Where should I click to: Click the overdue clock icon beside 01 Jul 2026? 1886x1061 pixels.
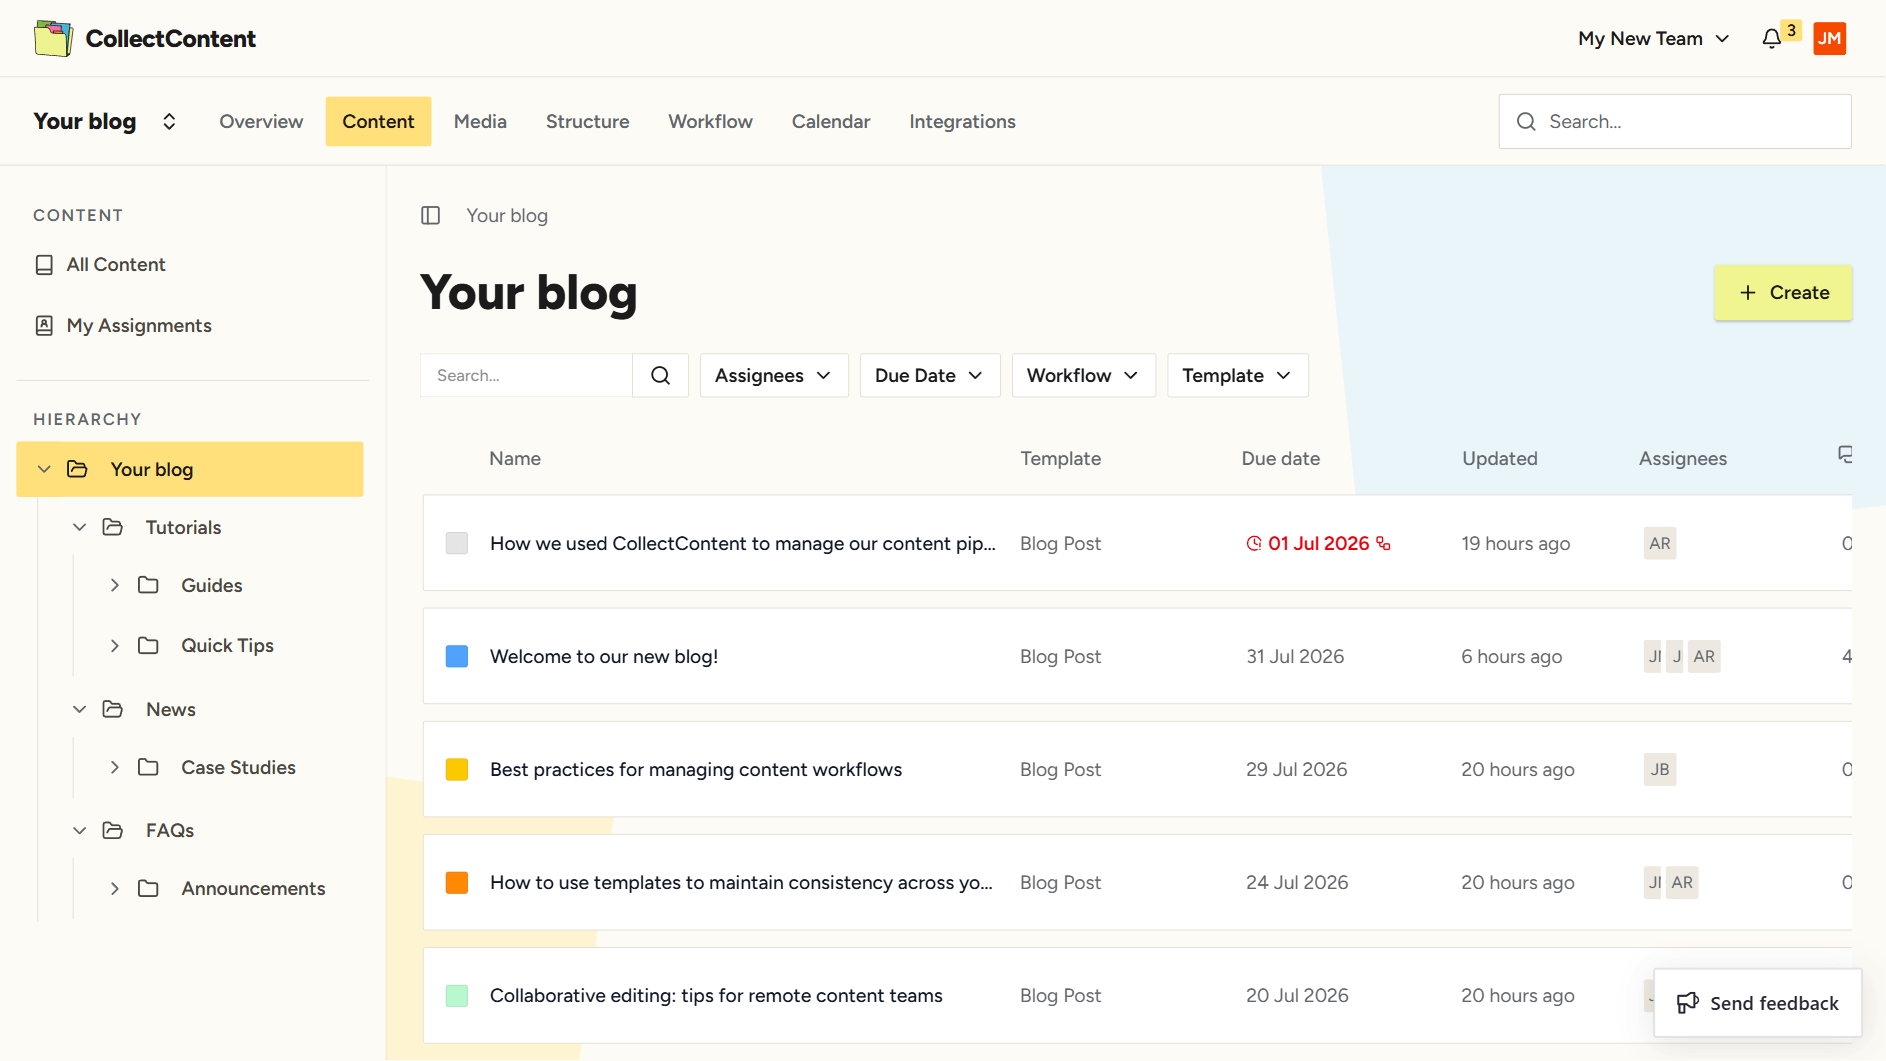pos(1254,543)
